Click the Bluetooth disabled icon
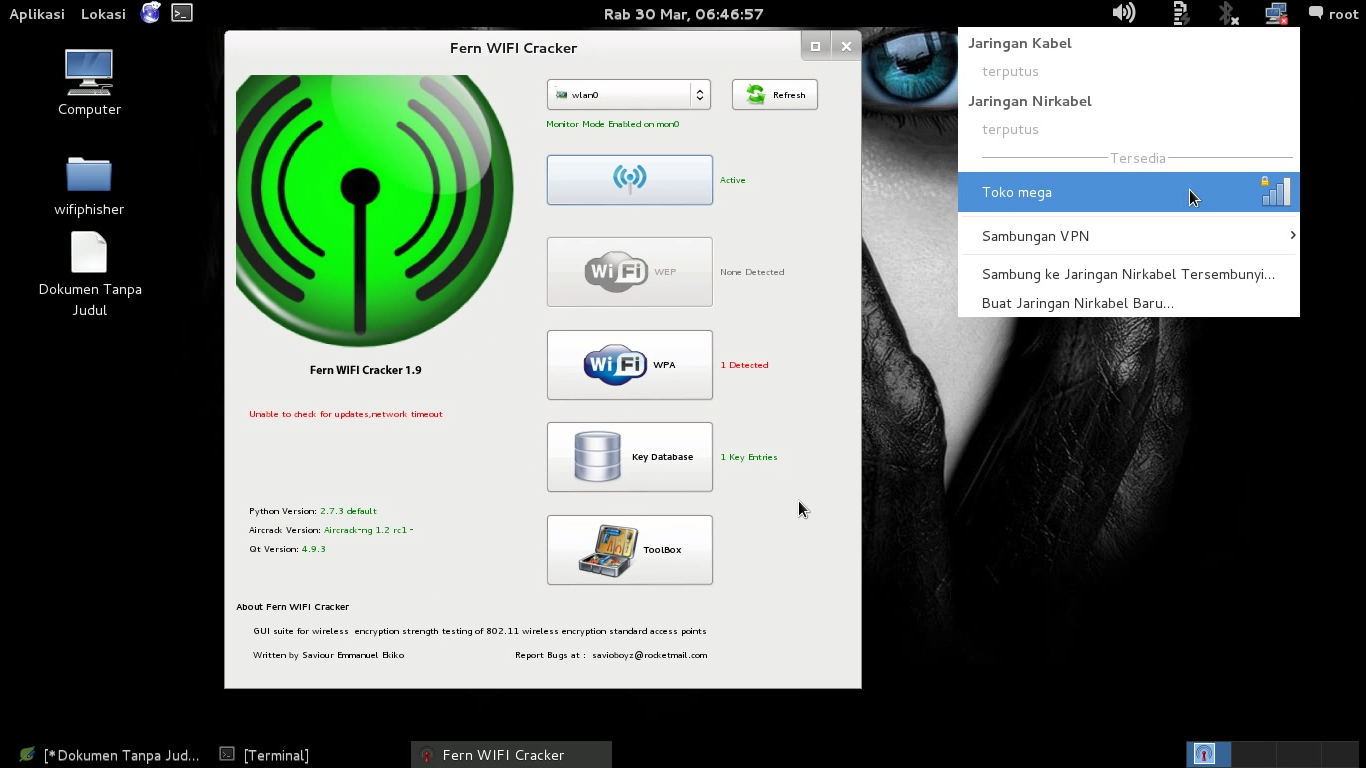 click(1228, 13)
